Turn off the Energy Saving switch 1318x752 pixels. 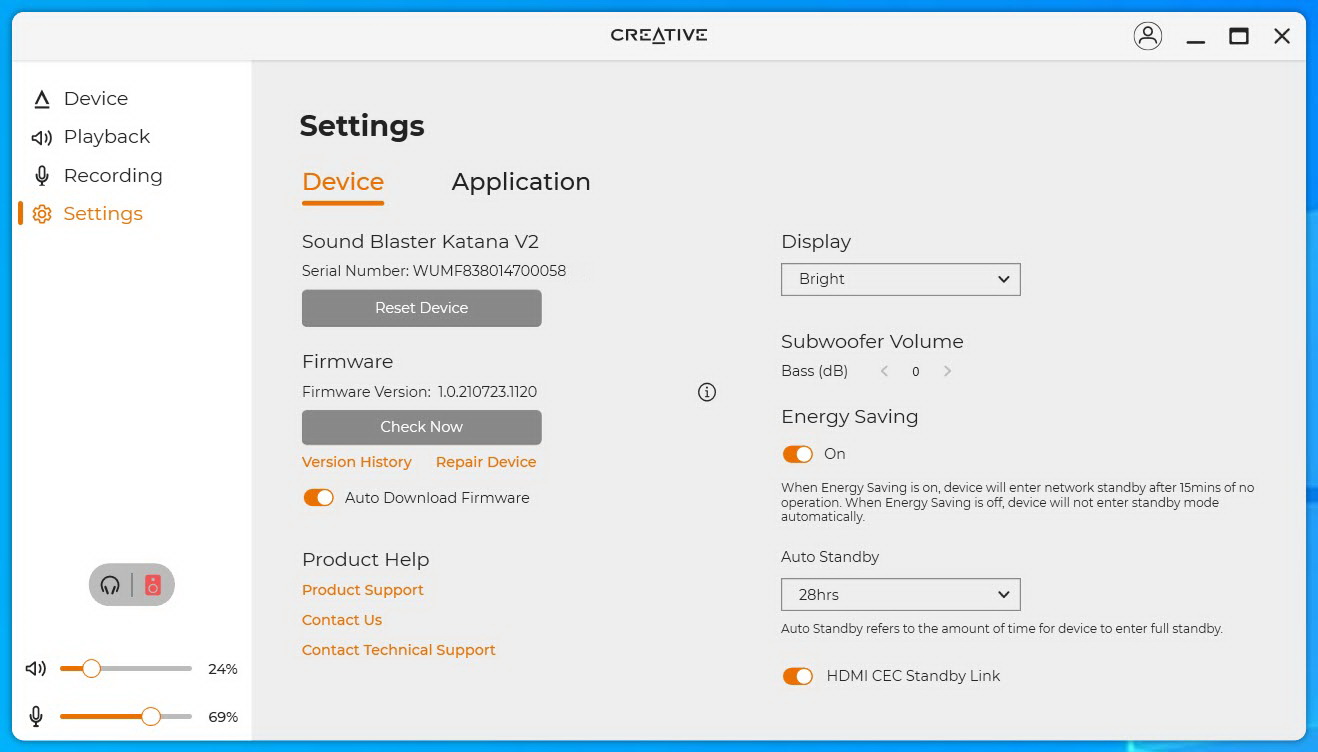pos(798,454)
